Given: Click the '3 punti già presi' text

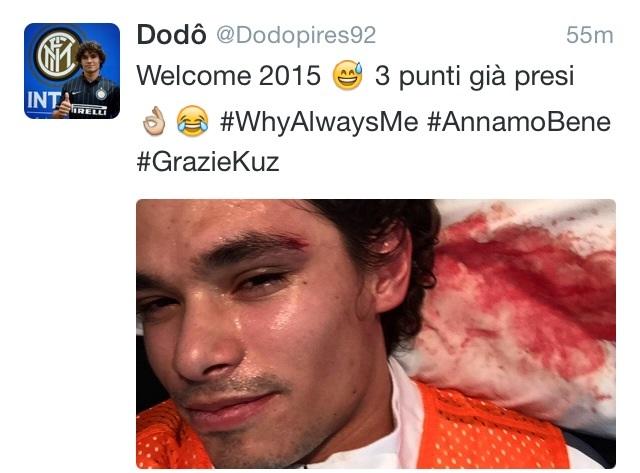Looking at the screenshot, I should point(474,77).
